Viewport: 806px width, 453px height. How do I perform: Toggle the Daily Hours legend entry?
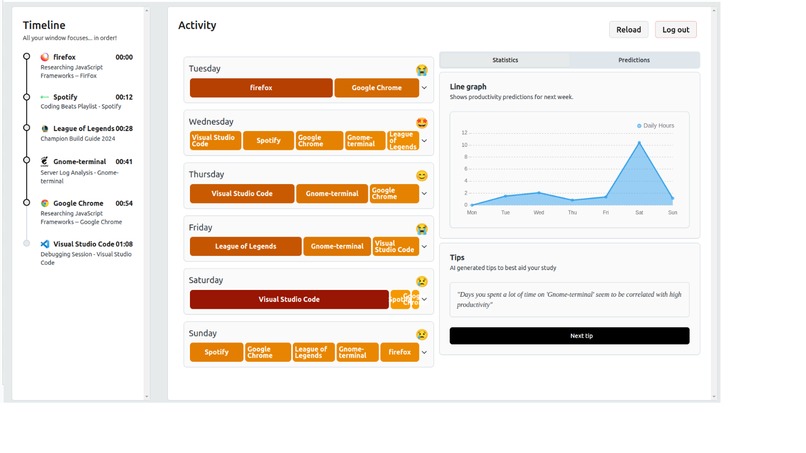(x=655, y=125)
